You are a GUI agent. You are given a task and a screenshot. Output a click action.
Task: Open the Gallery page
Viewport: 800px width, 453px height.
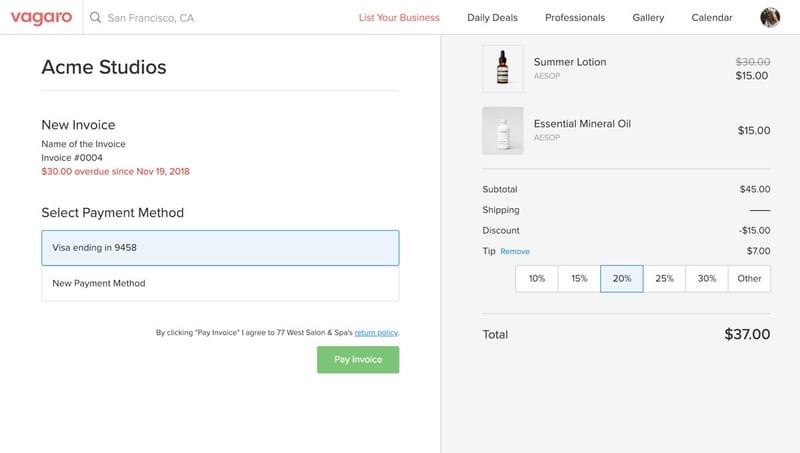coord(648,18)
